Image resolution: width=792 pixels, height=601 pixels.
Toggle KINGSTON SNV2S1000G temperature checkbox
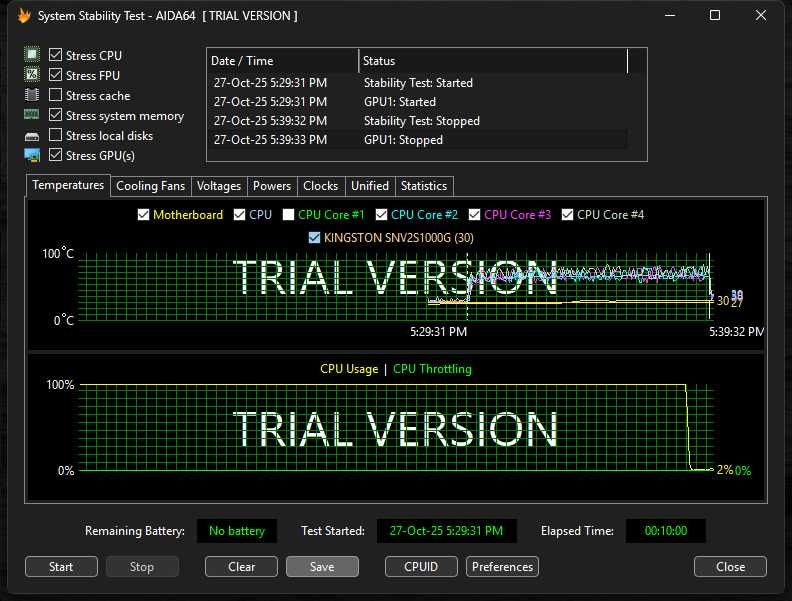click(314, 237)
